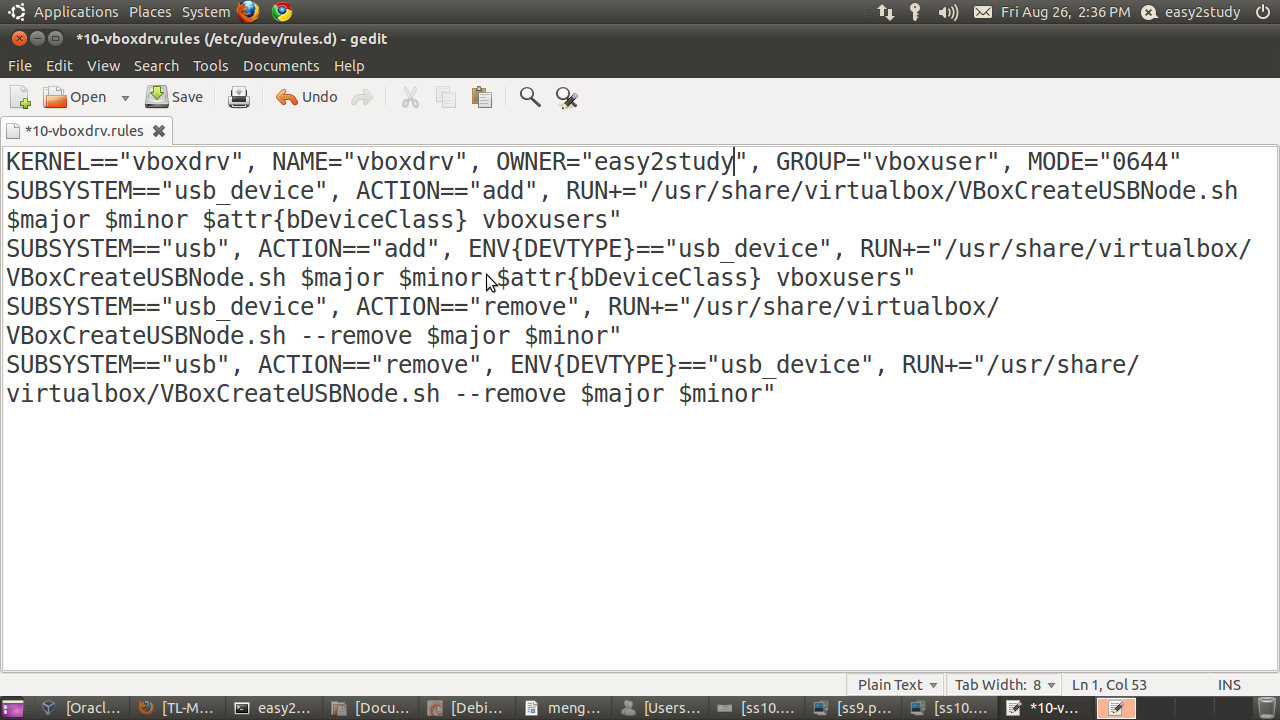Click the Redo arrow icon
The image size is (1280, 720).
(362, 97)
